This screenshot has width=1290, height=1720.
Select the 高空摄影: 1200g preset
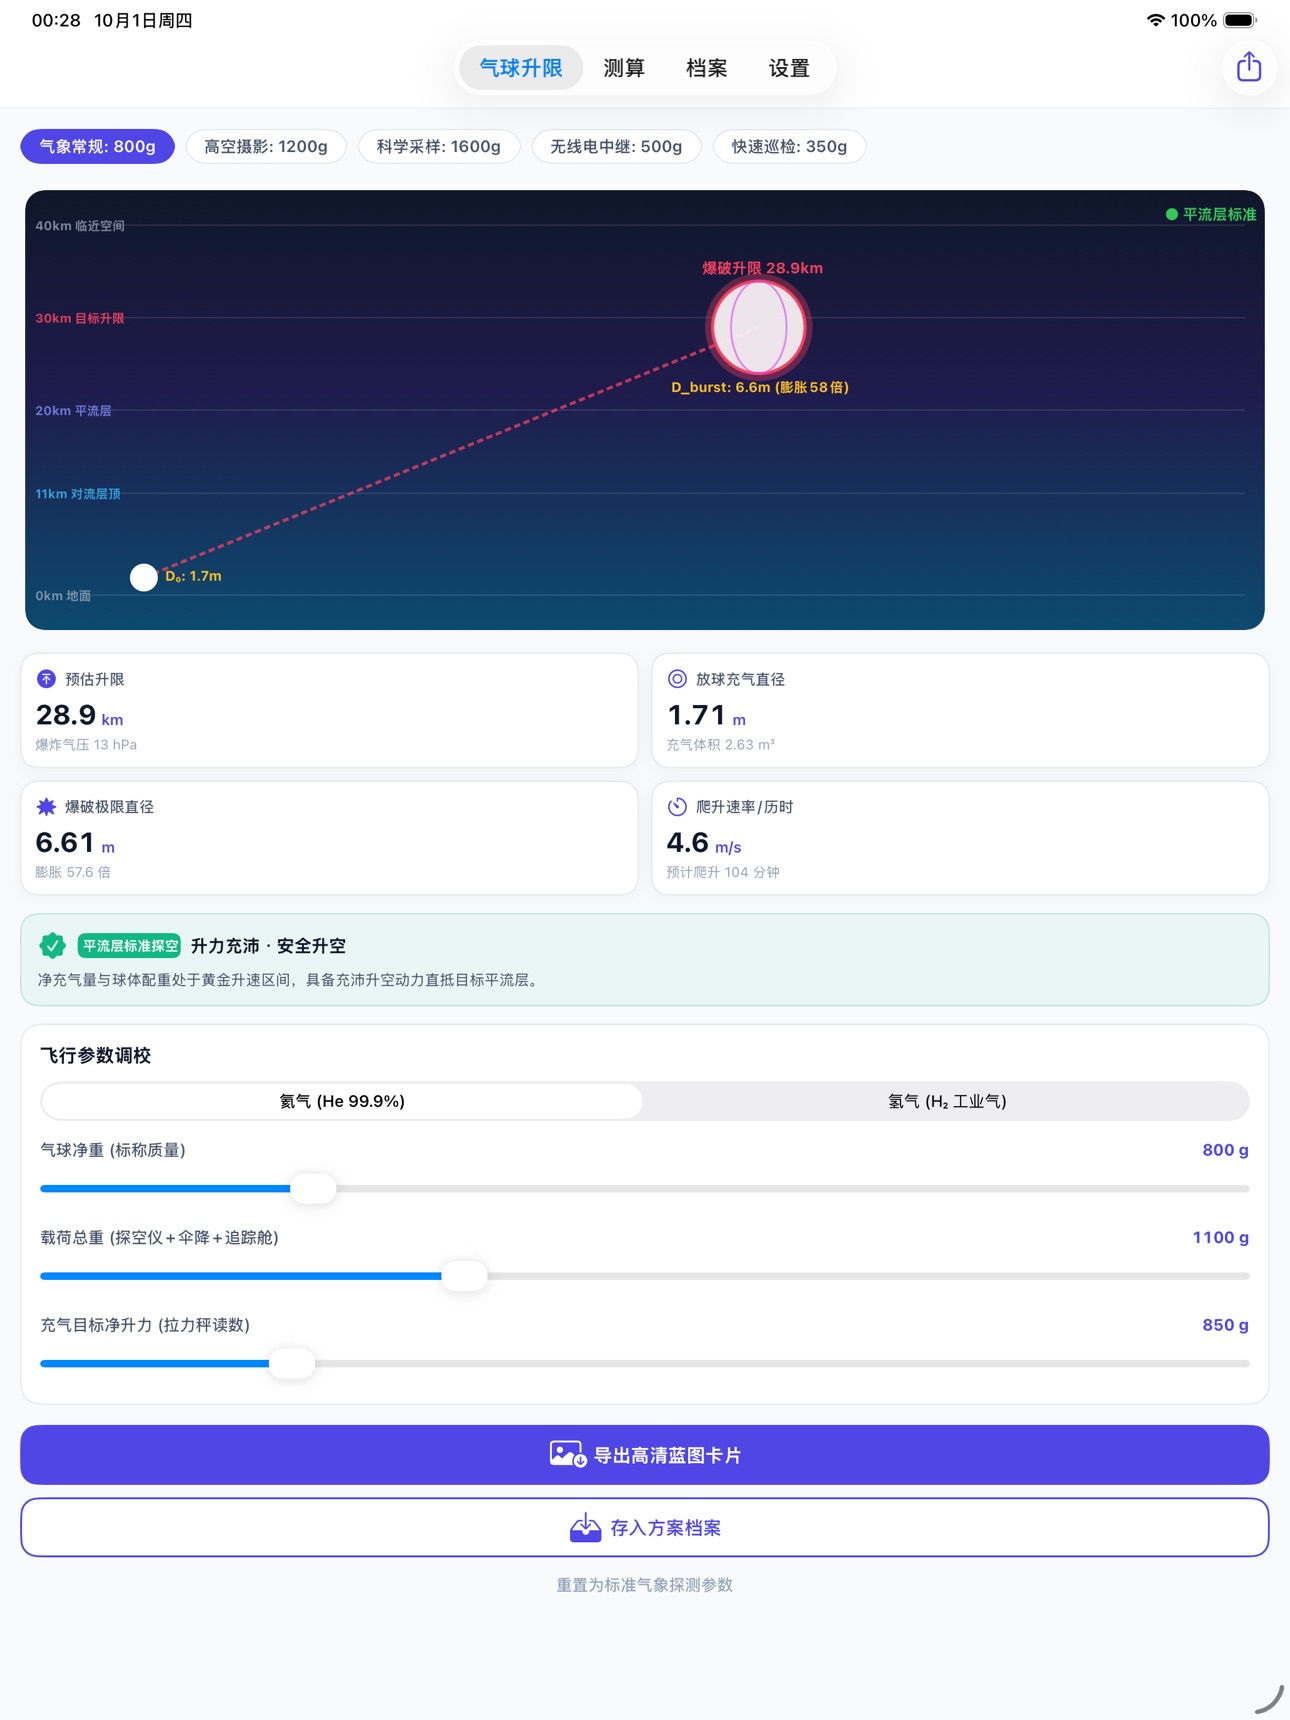pos(266,146)
